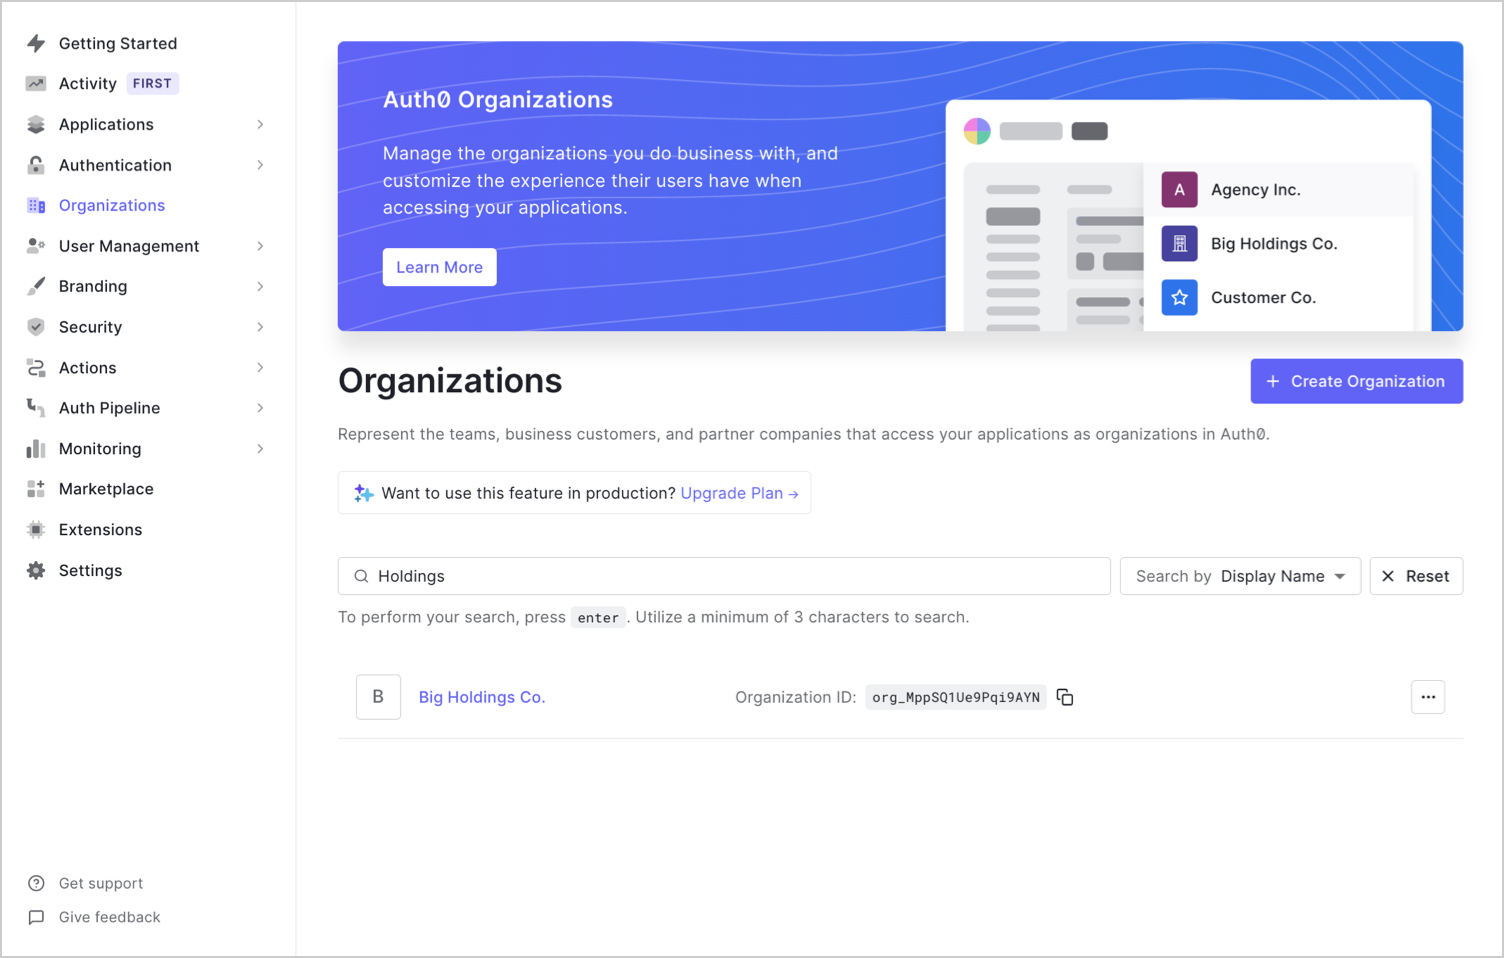This screenshot has height=958, width=1504.
Task: Expand the Authentication submenu chevron
Action: click(260, 165)
